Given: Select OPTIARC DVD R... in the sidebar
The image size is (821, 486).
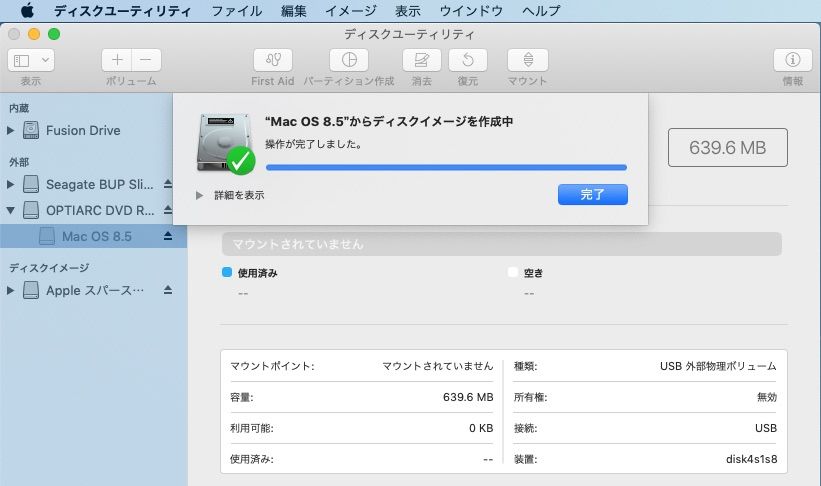Looking at the screenshot, I should click(x=99, y=211).
